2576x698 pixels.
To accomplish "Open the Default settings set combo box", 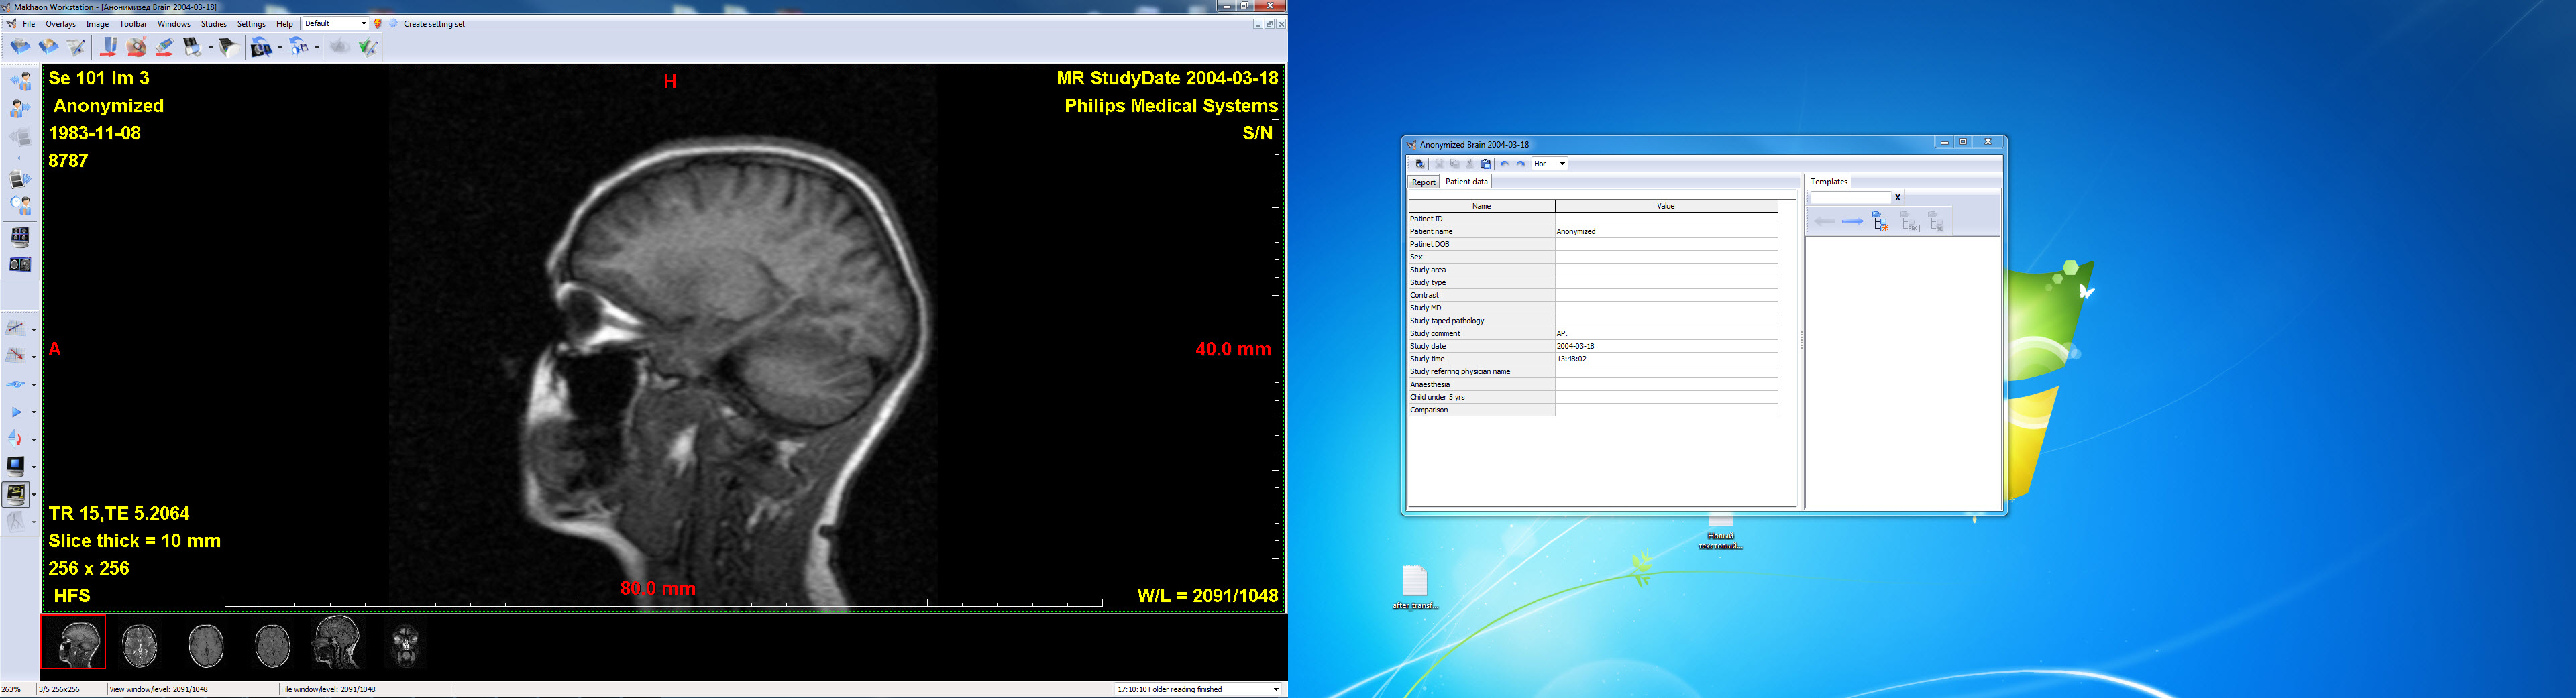I will 335,24.
